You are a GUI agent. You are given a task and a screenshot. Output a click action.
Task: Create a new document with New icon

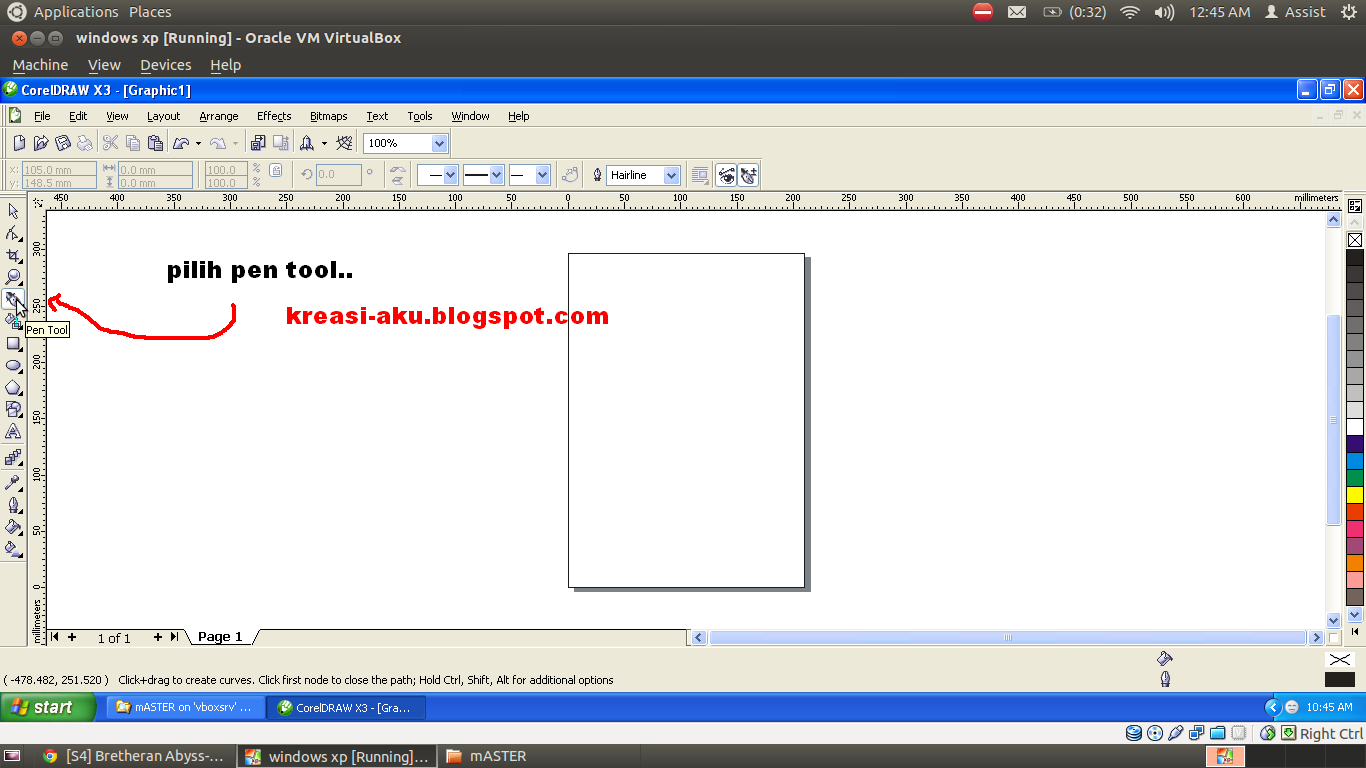(19, 143)
